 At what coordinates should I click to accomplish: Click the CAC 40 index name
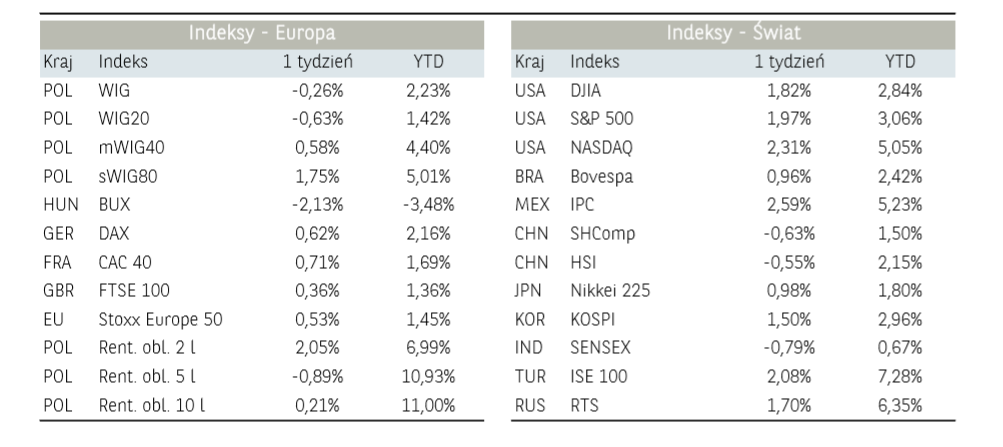pyautogui.click(x=125, y=262)
